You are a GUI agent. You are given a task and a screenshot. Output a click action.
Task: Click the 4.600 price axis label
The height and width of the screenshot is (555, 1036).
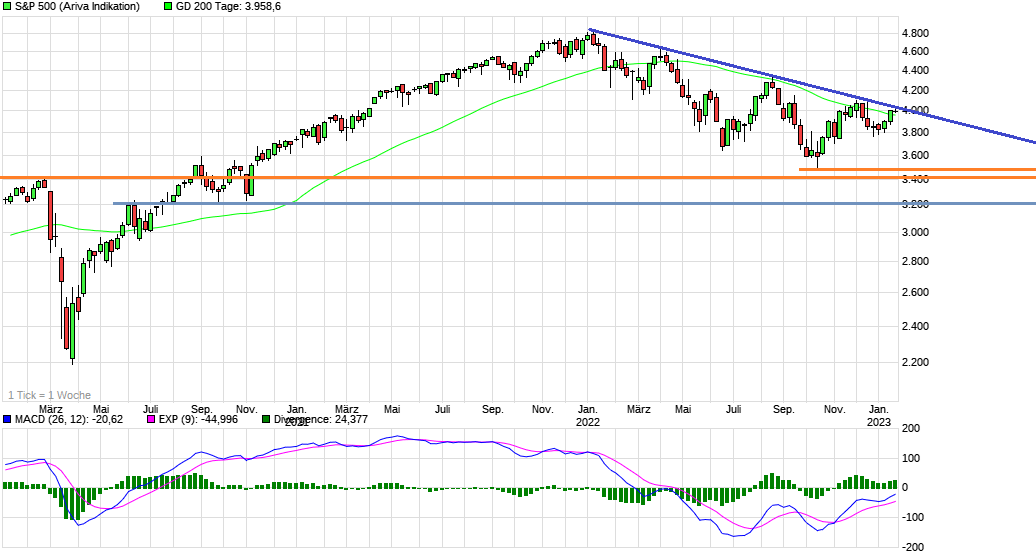tap(915, 51)
